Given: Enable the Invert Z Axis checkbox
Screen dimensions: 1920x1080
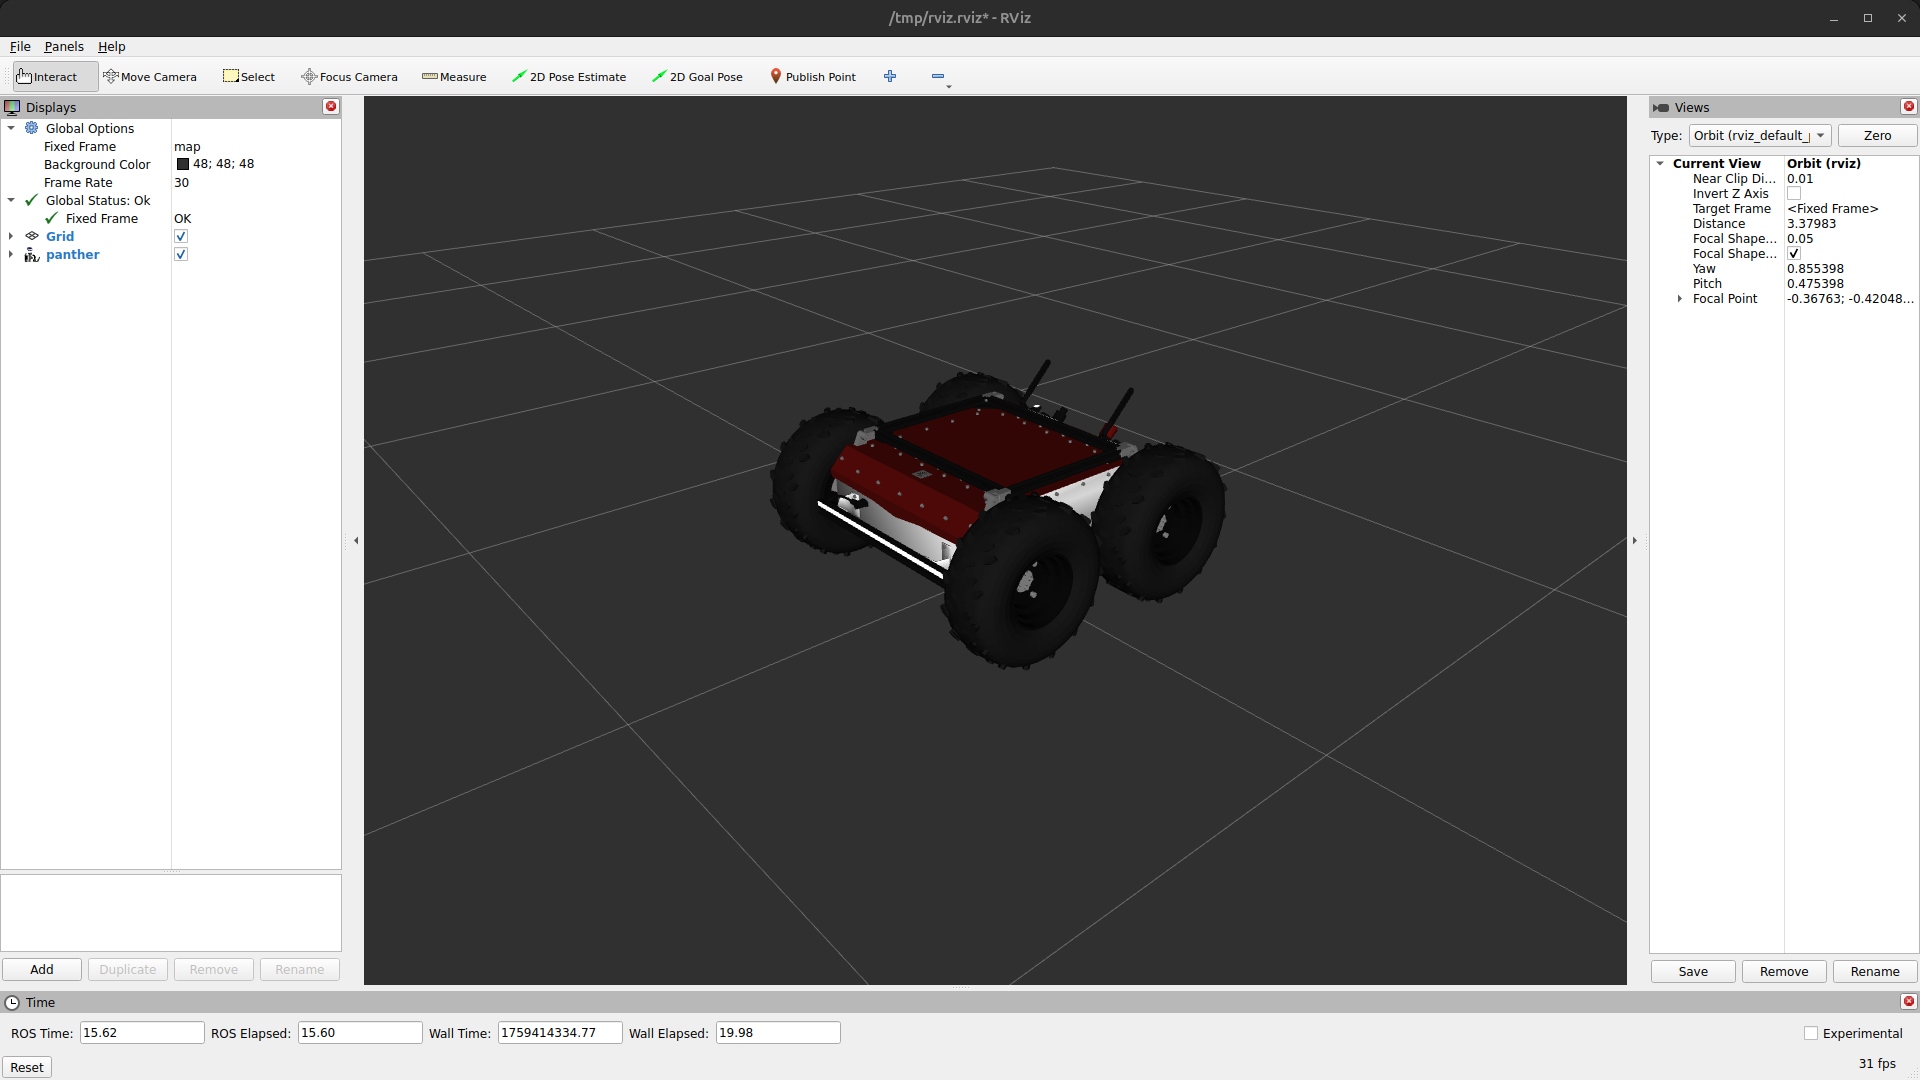Looking at the screenshot, I should pos(1794,194).
